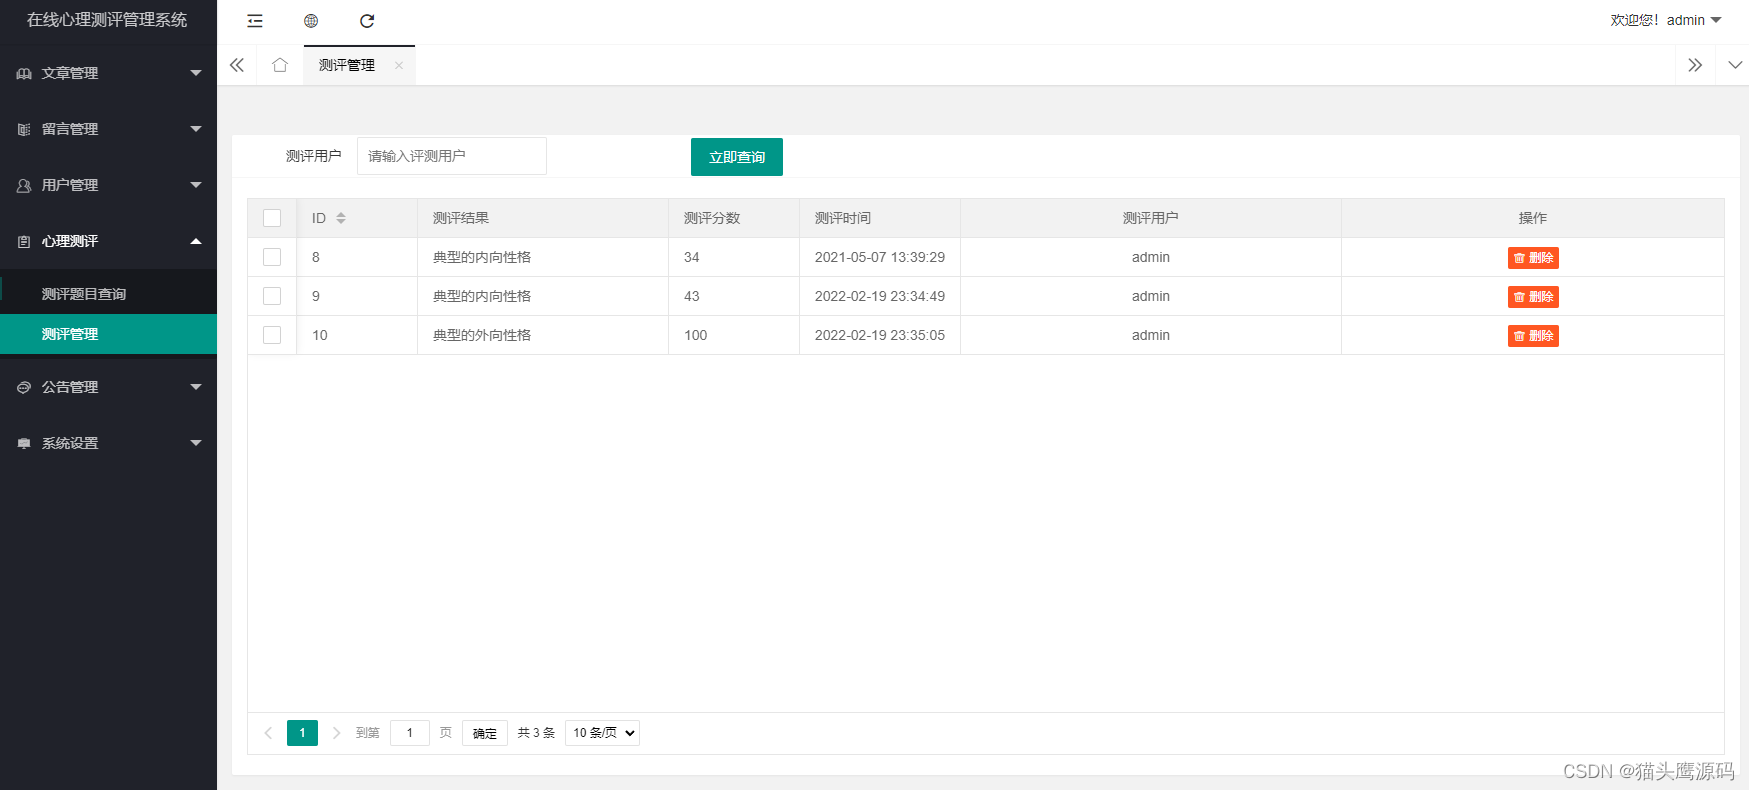Toggle the sidebar collapse icon
Viewport: 1749px width, 790px height.
(x=255, y=21)
